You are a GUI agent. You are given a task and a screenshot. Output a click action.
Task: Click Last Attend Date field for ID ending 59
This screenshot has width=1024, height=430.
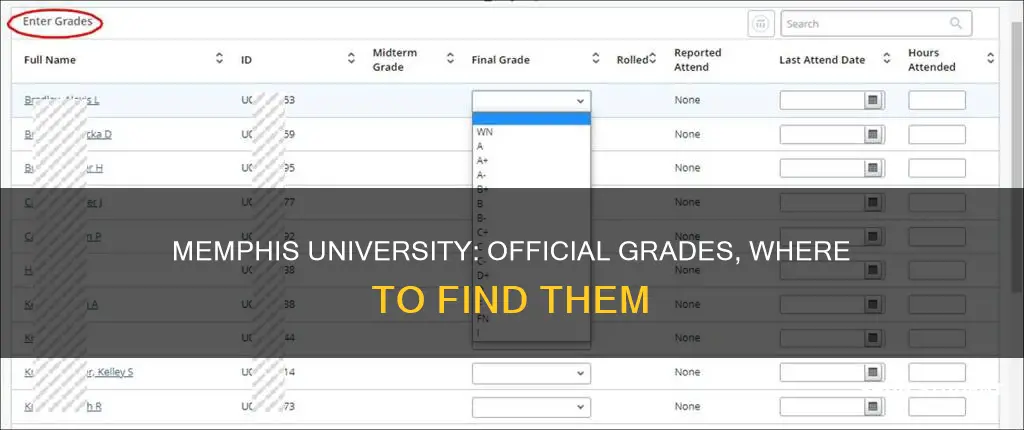823,135
